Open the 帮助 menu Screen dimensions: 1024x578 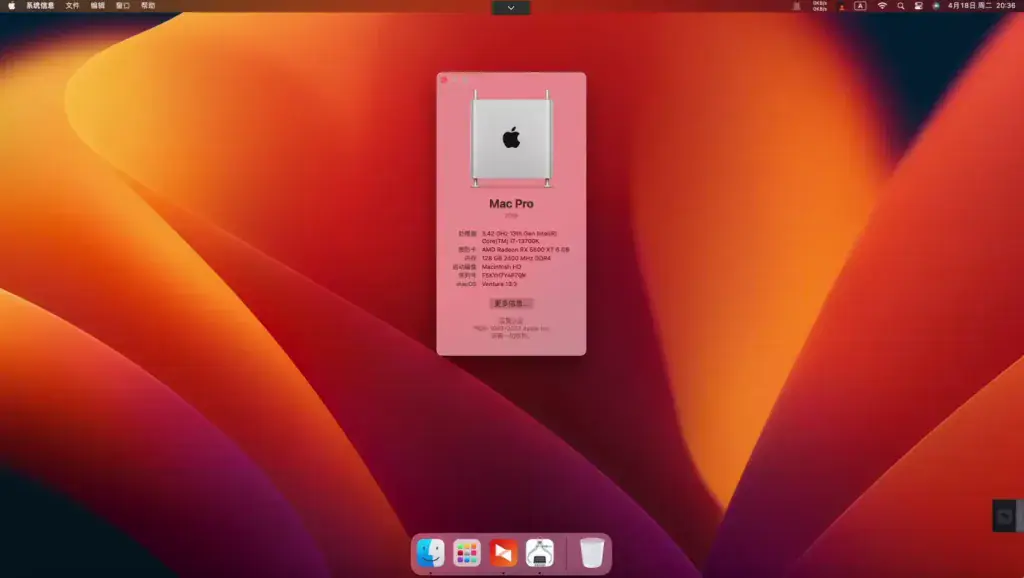click(x=148, y=6)
